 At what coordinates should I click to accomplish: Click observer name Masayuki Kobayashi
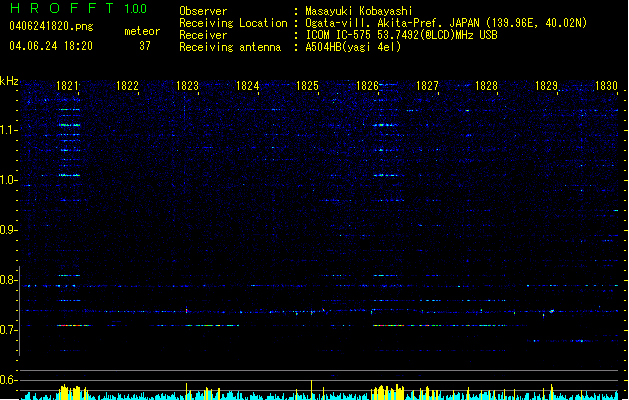pos(359,11)
